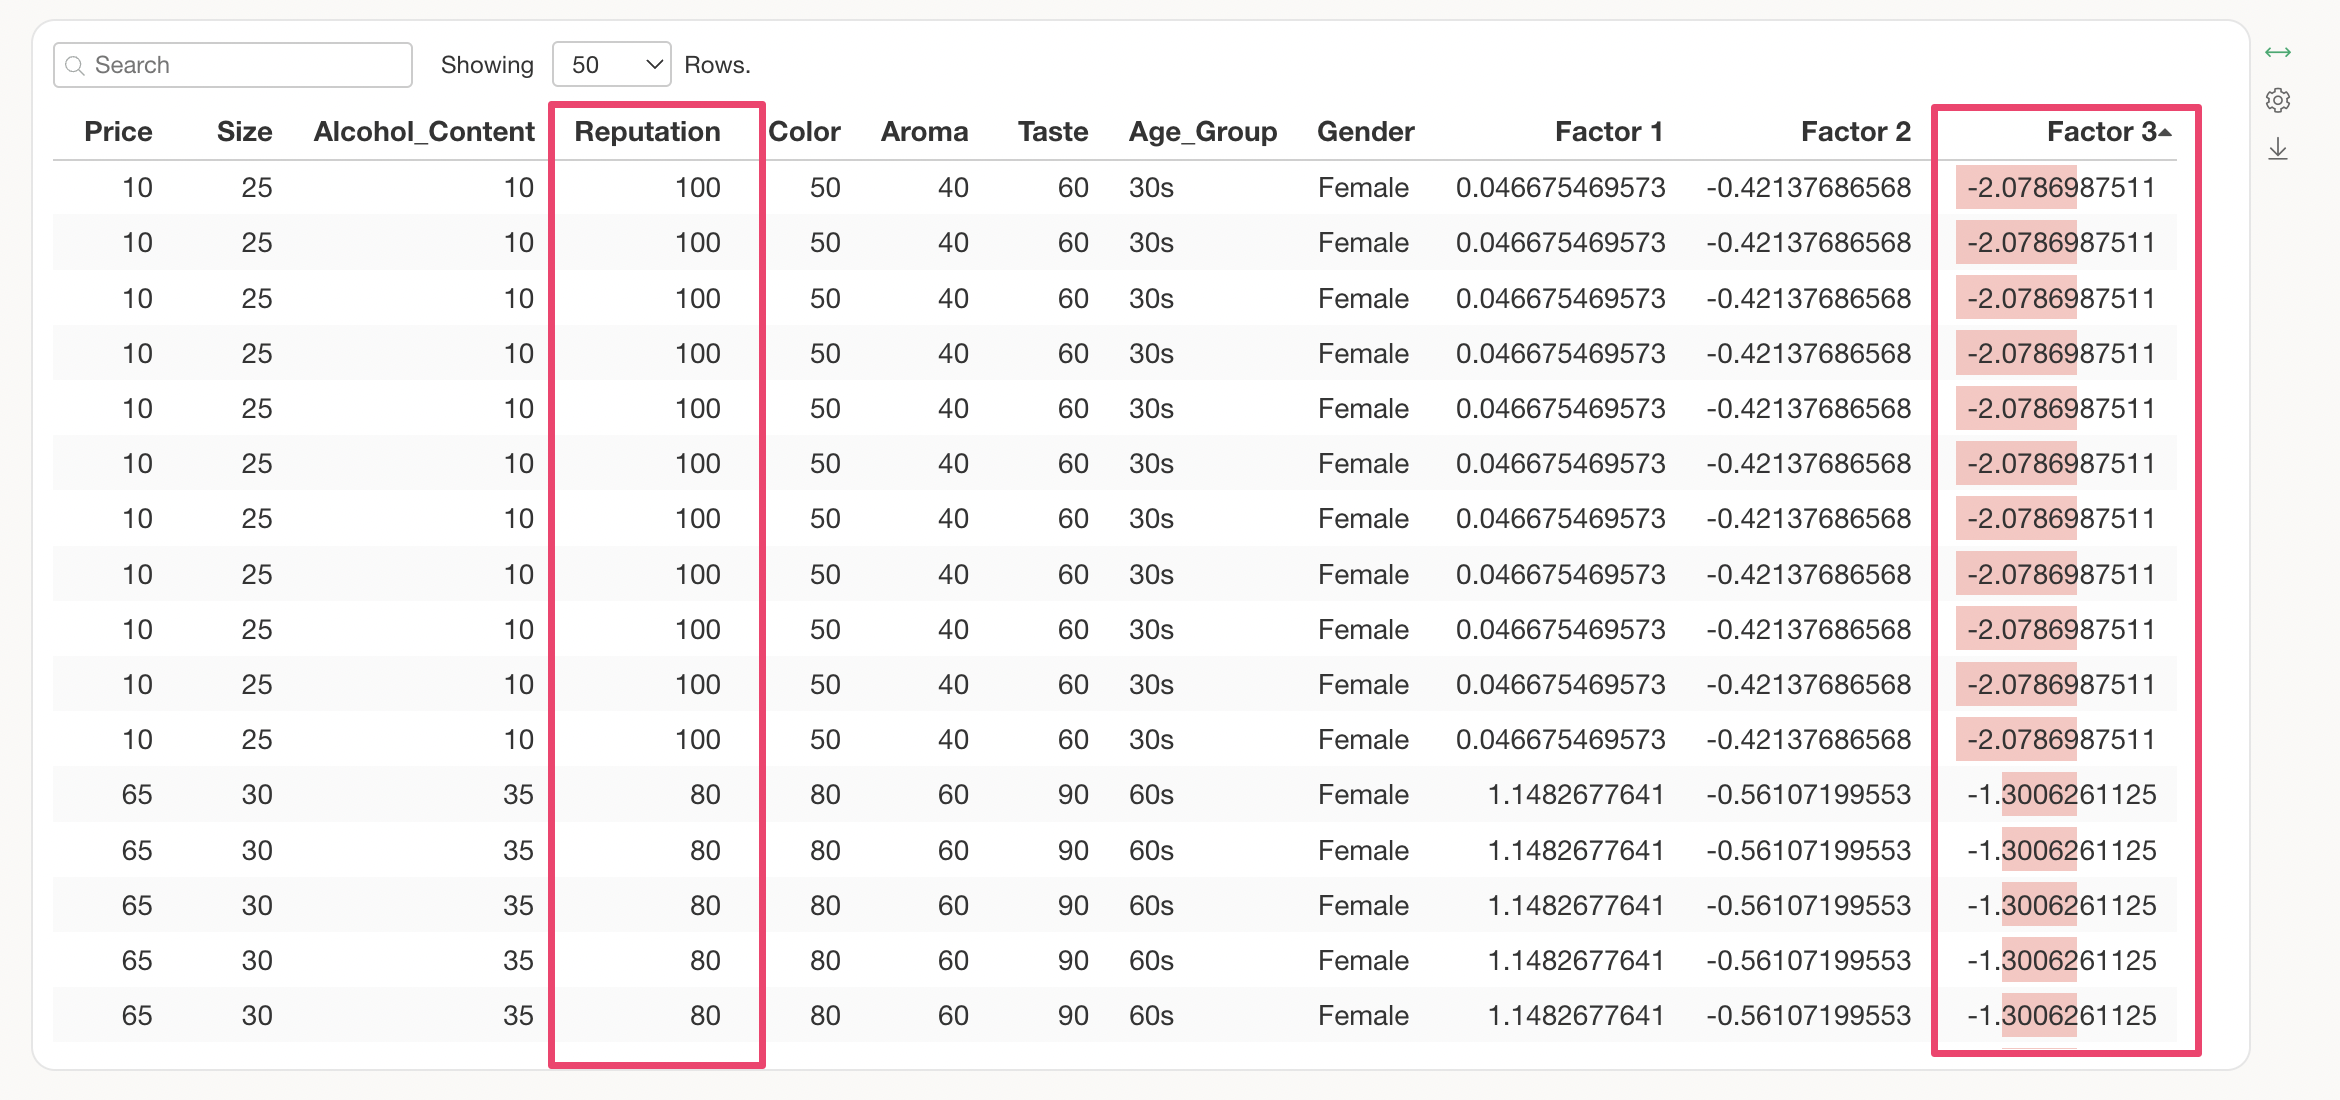Click the Factor 1 column header
2340x1100 pixels.
coord(1608,132)
